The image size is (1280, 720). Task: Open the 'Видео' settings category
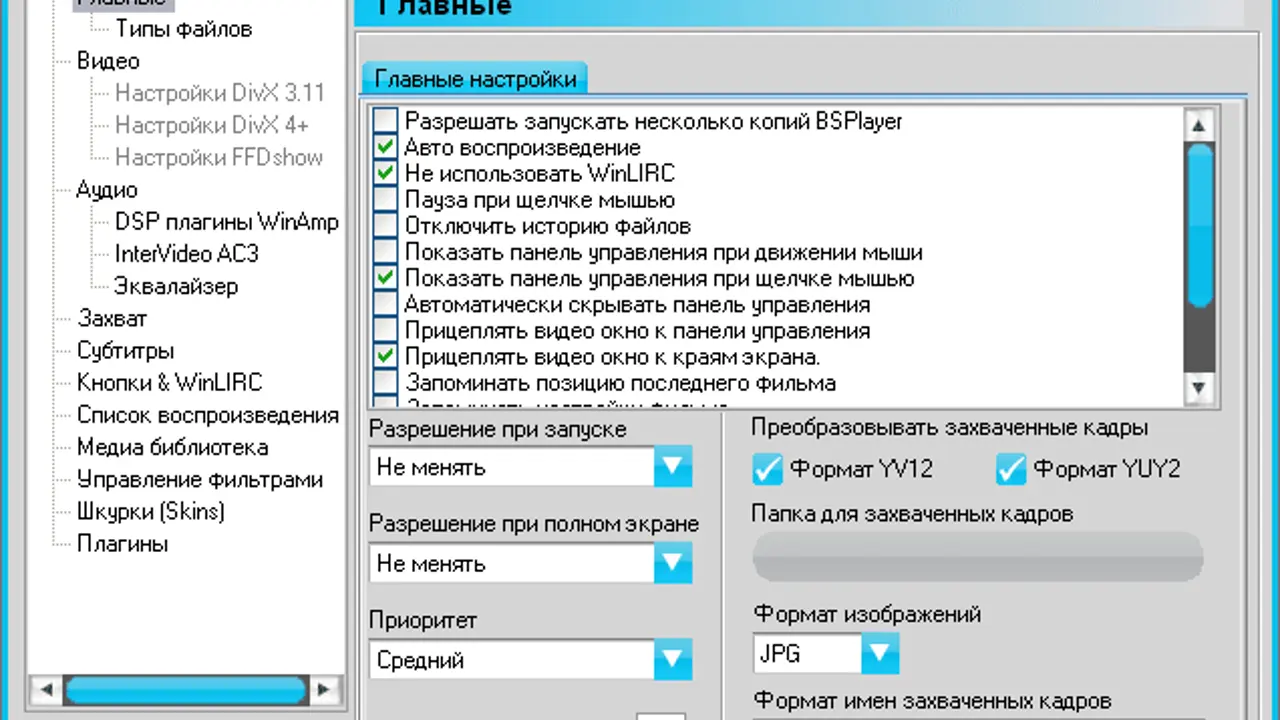pyautogui.click(x=108, y=61)
